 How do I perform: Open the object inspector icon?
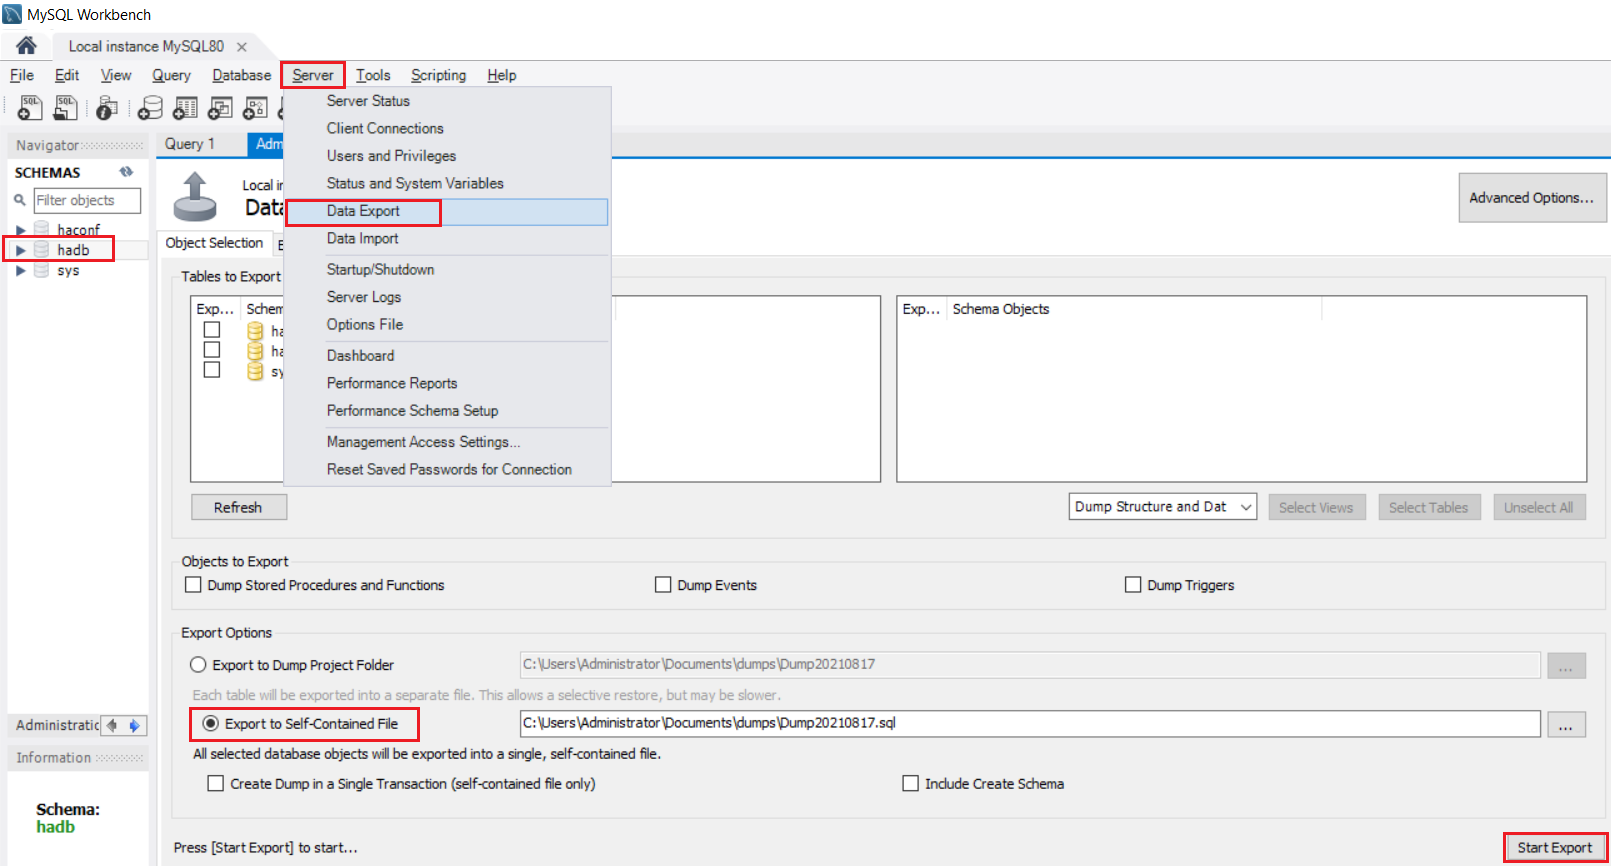click(x=107, y=107)
